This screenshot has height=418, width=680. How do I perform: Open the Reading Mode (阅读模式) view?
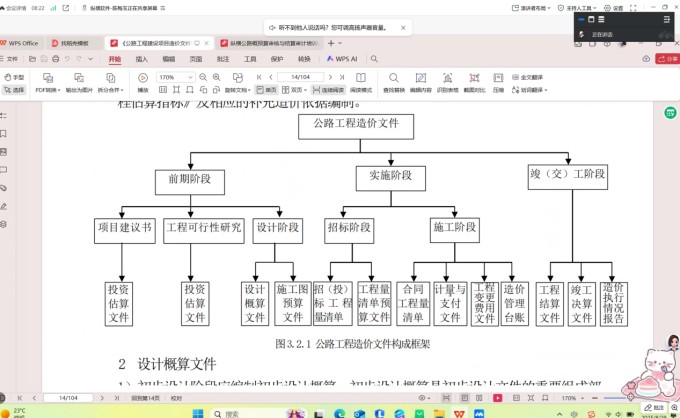[360, 84]
